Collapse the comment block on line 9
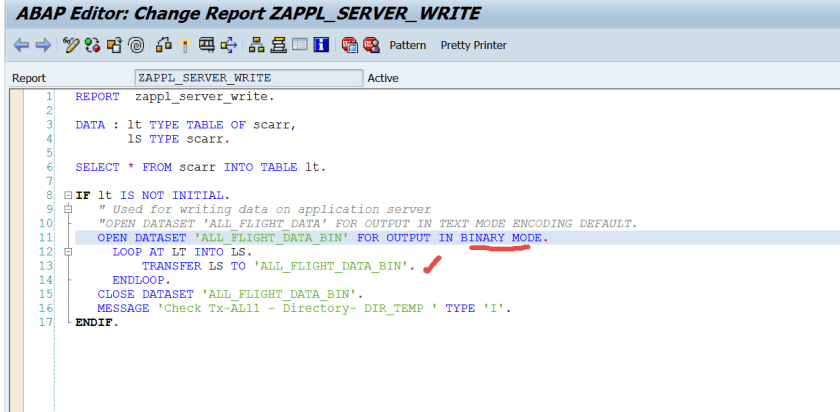Screen dimensions: 840x412 pos(67,209)
